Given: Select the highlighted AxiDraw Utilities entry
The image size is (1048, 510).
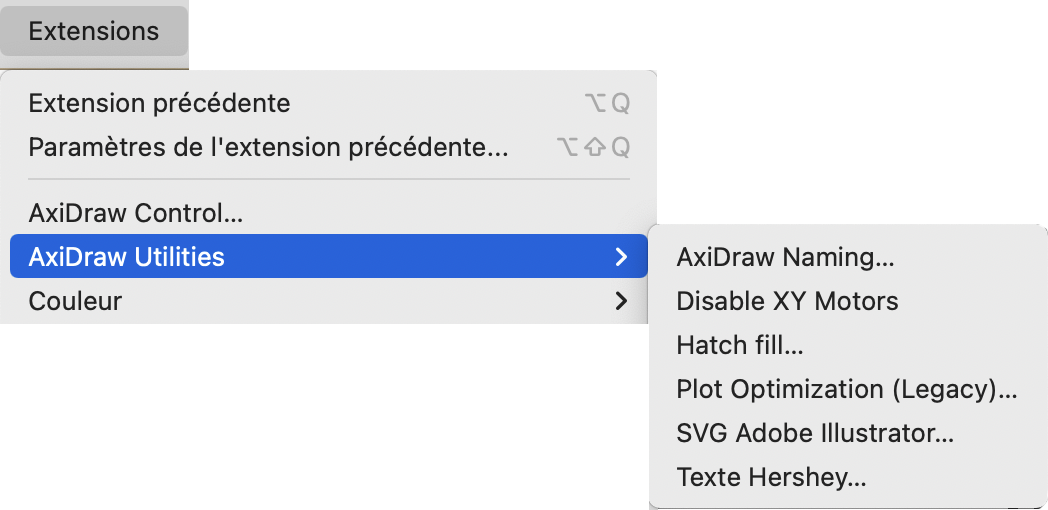Looking at the screenshot, I should 127,257.
